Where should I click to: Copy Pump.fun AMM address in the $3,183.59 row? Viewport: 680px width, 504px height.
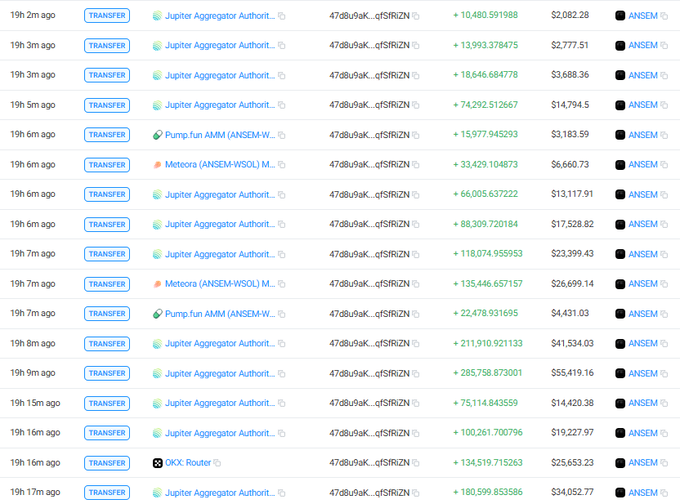[x=281, y=135]
